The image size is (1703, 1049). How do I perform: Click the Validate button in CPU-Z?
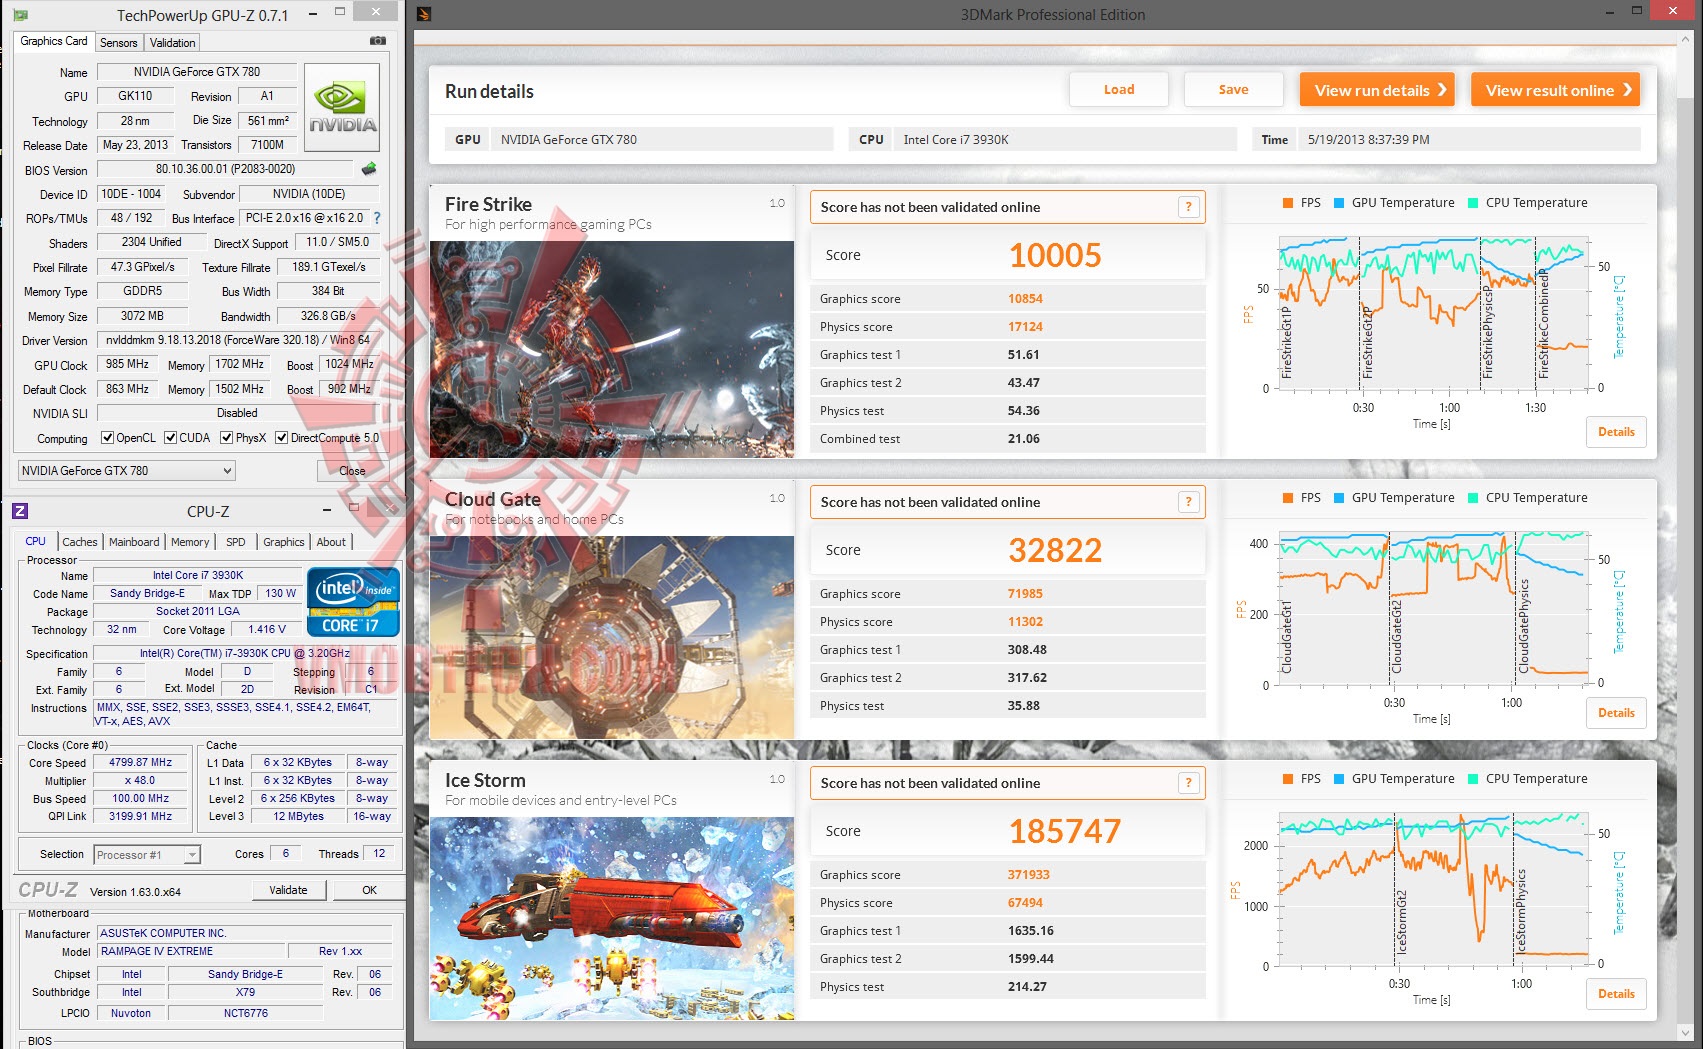288,890
